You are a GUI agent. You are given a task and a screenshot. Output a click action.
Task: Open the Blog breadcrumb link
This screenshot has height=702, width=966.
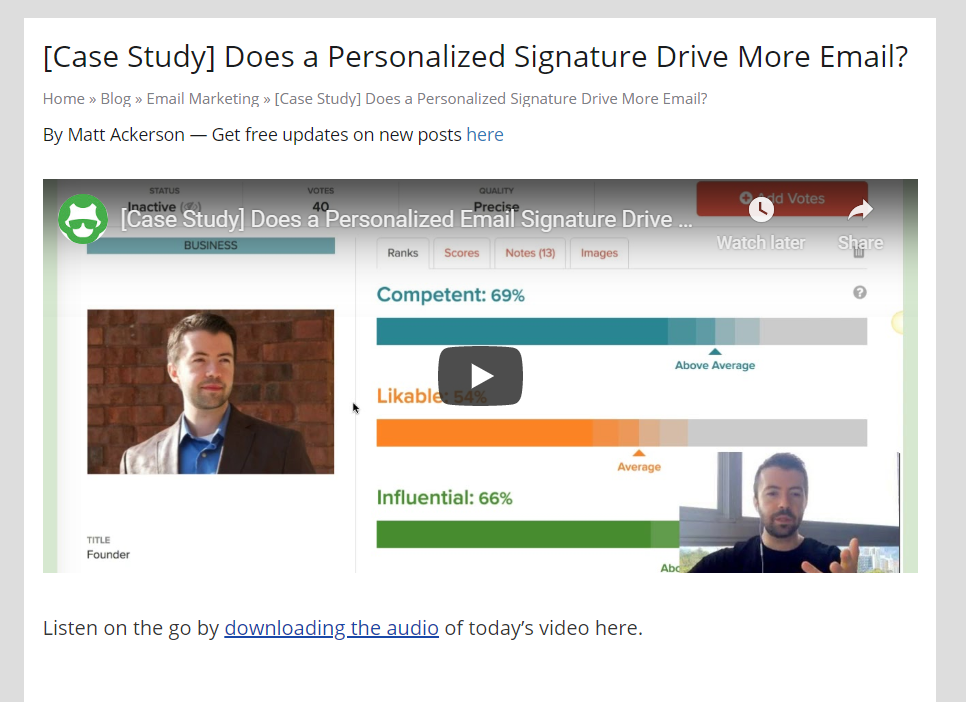pos(116,99)
